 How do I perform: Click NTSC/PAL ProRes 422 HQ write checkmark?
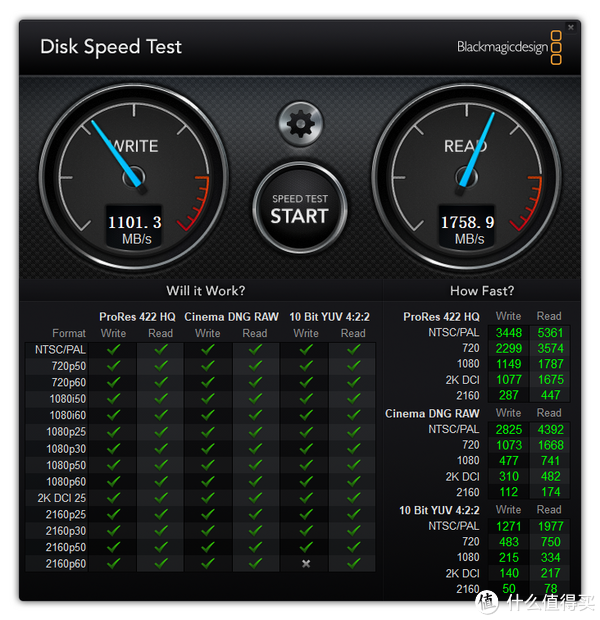pos(114,349)
